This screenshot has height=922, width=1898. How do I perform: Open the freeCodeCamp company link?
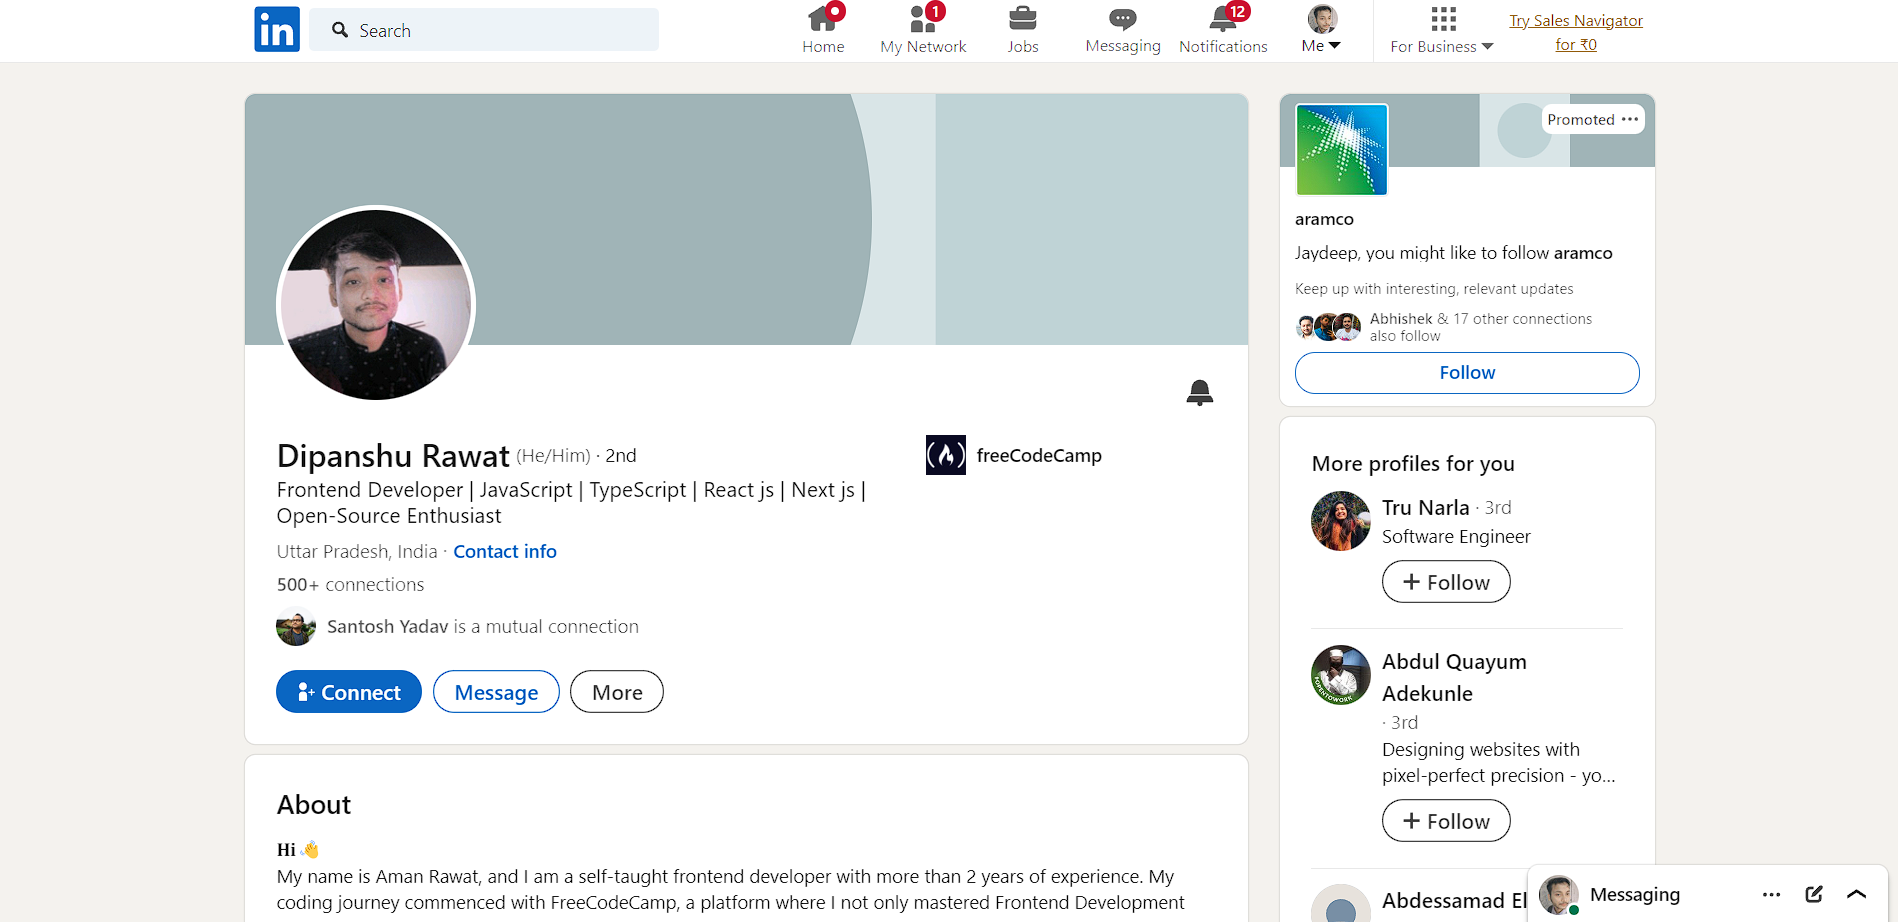(x=1039, y=455)
